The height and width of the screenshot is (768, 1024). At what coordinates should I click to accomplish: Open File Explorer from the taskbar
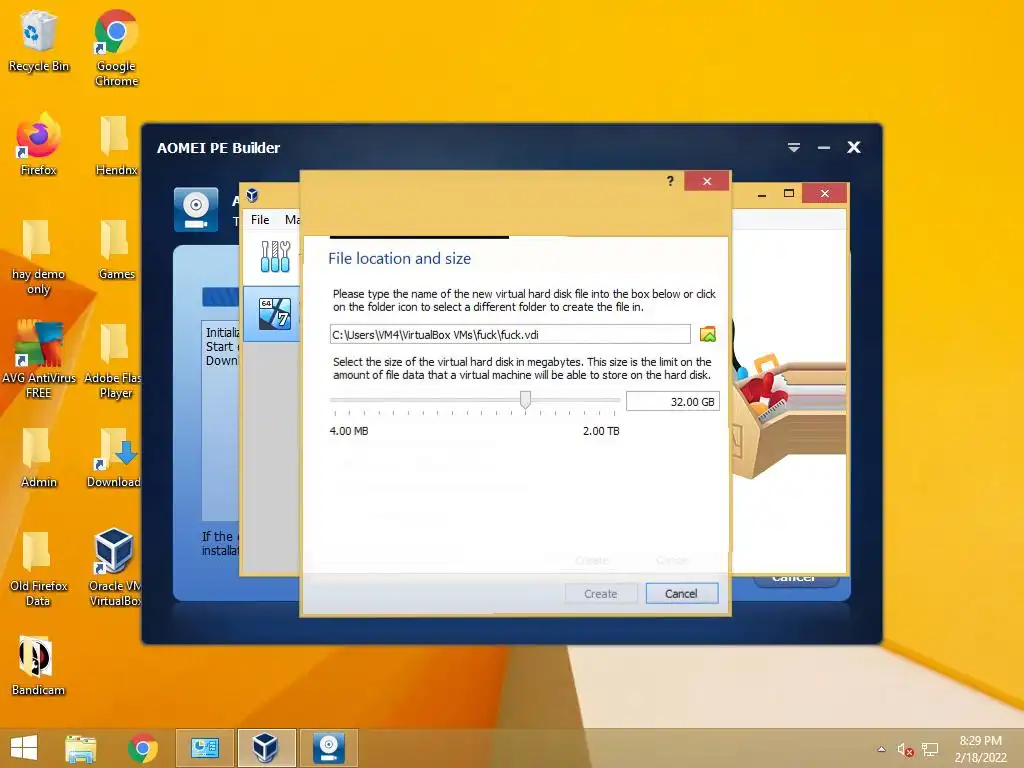tap(81, 748)
